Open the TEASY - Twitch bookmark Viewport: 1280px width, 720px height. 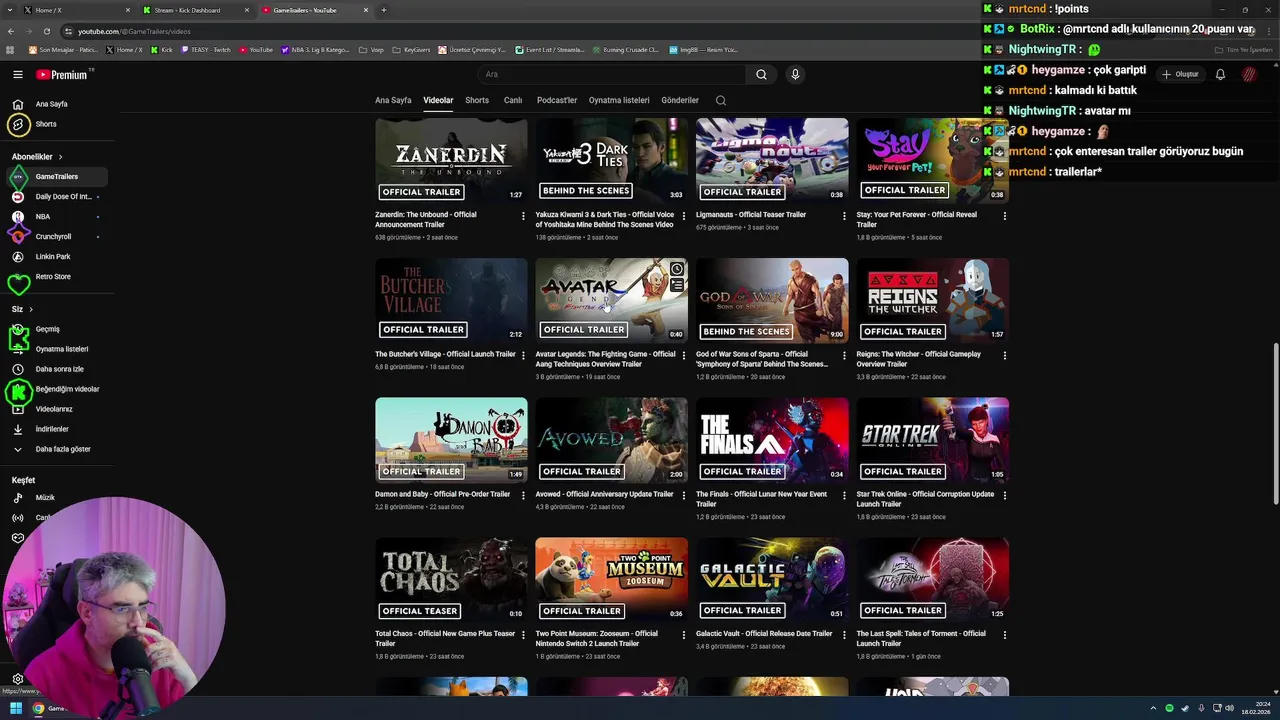pos(206,49)
